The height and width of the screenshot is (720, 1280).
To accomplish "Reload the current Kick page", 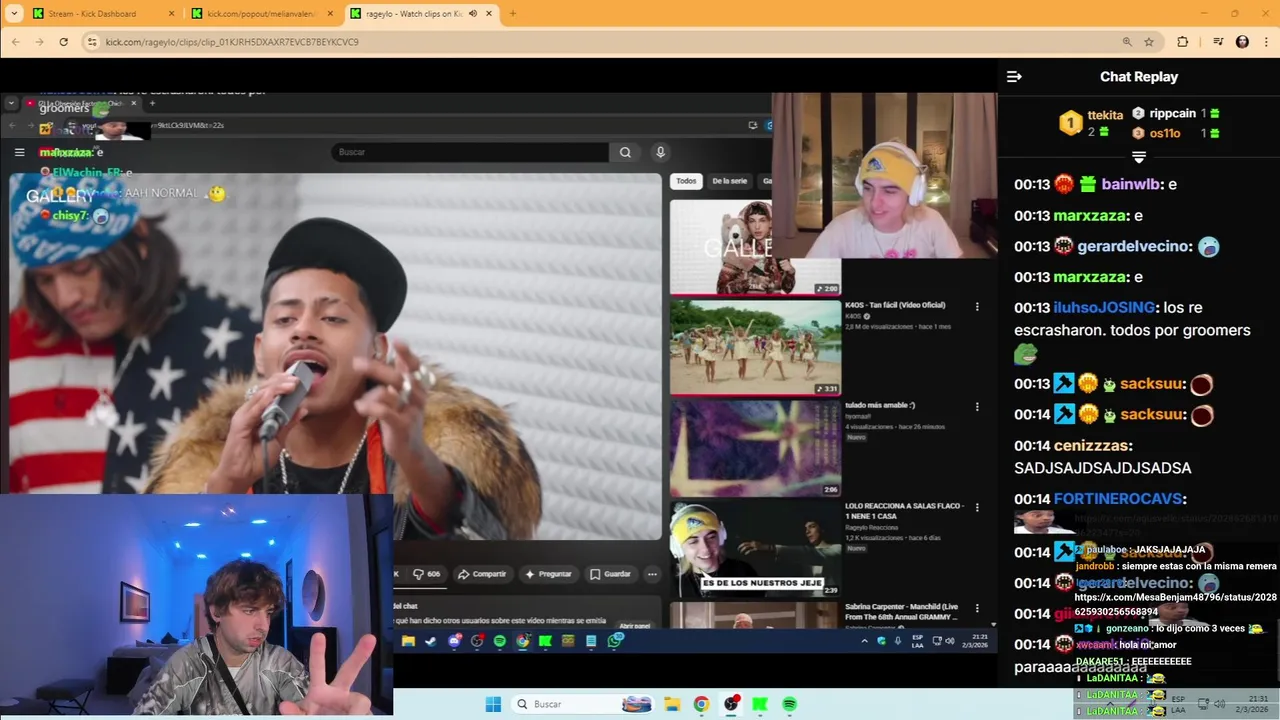I will (x=64, y=42).
